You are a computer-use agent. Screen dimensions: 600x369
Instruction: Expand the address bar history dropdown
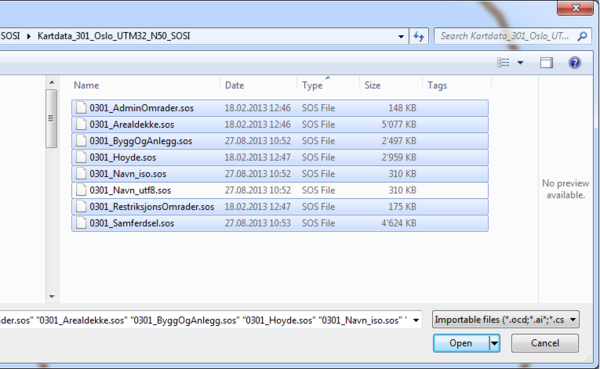(401, 37)
